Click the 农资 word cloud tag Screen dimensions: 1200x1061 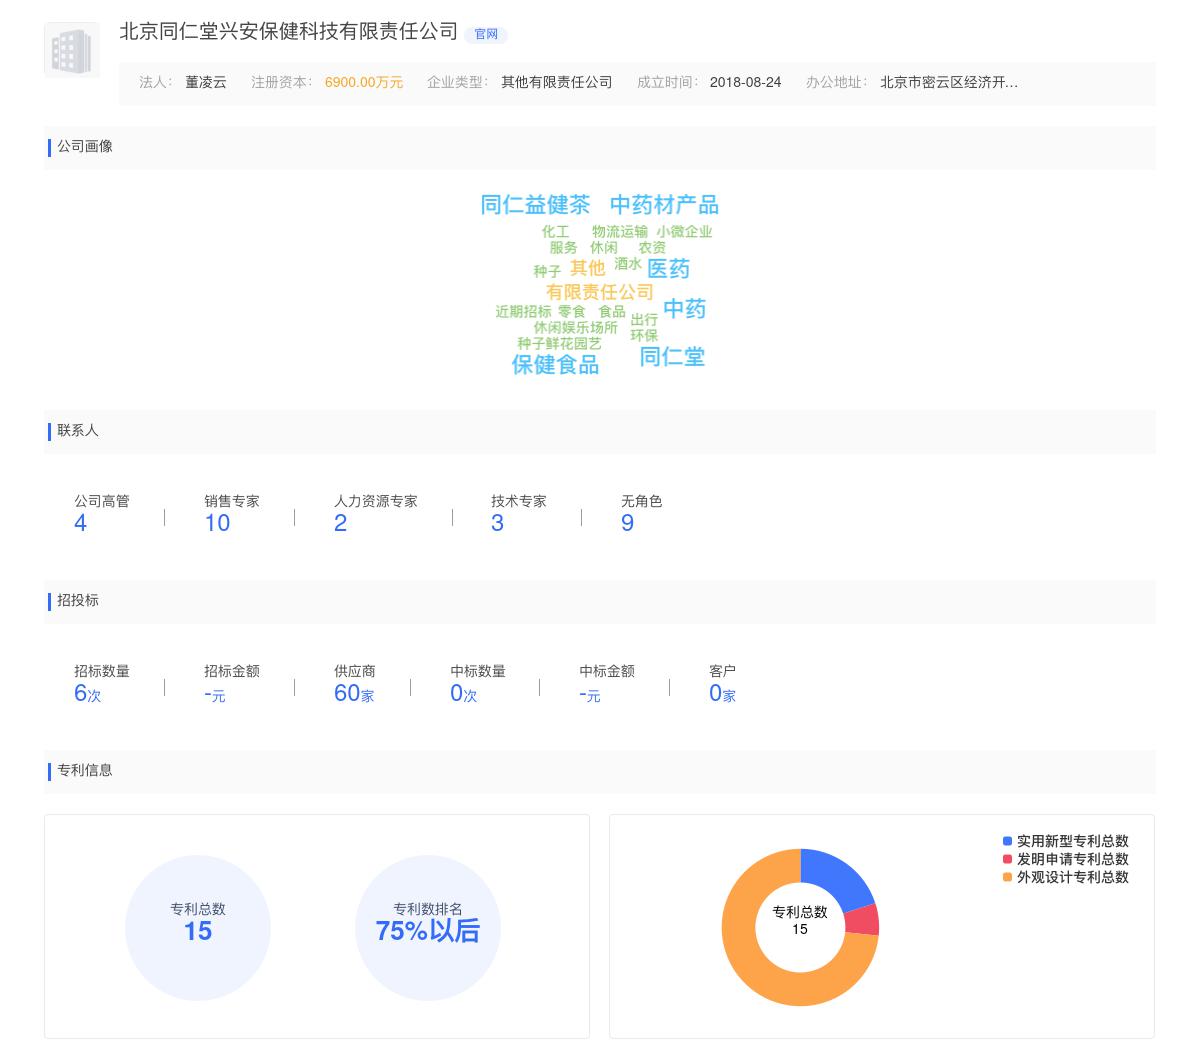click(652, 247)
